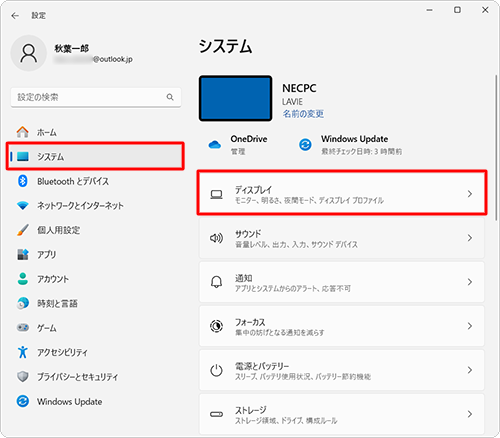The image size is (500, 438).
Task: Open Bluetooth とデバイス settings
Action: tap(95, 181)
